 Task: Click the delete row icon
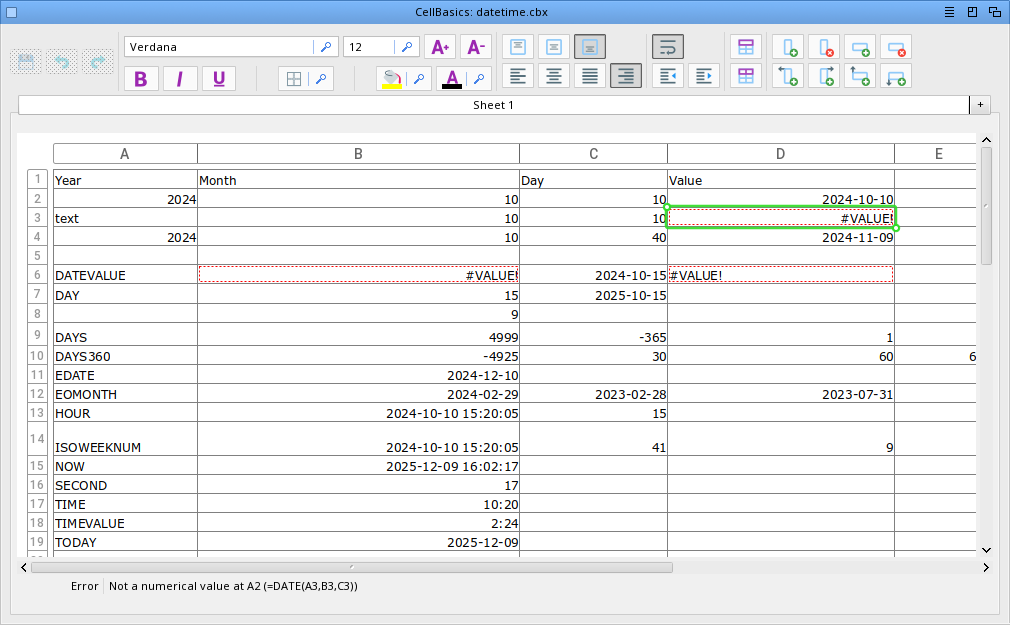(x=896, y=47)
